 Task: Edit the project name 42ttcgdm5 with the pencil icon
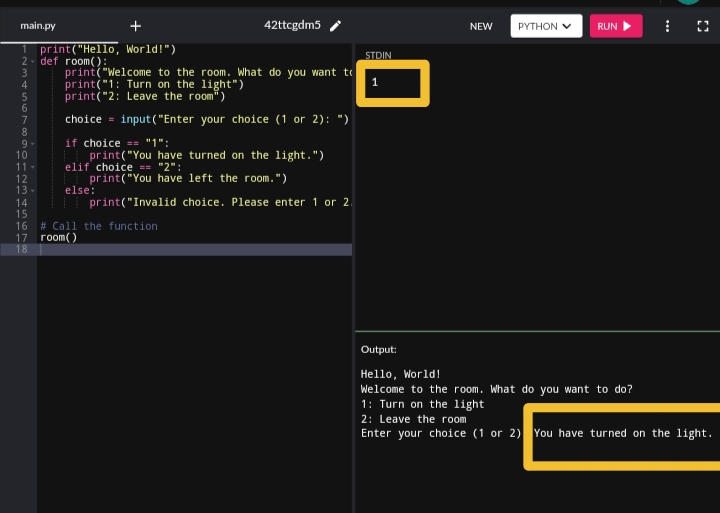click(336, 26)
